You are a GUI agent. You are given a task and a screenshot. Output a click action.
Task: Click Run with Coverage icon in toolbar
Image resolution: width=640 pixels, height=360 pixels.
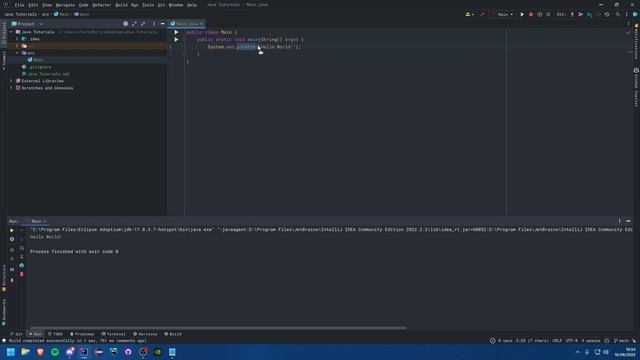pos(540,14)
